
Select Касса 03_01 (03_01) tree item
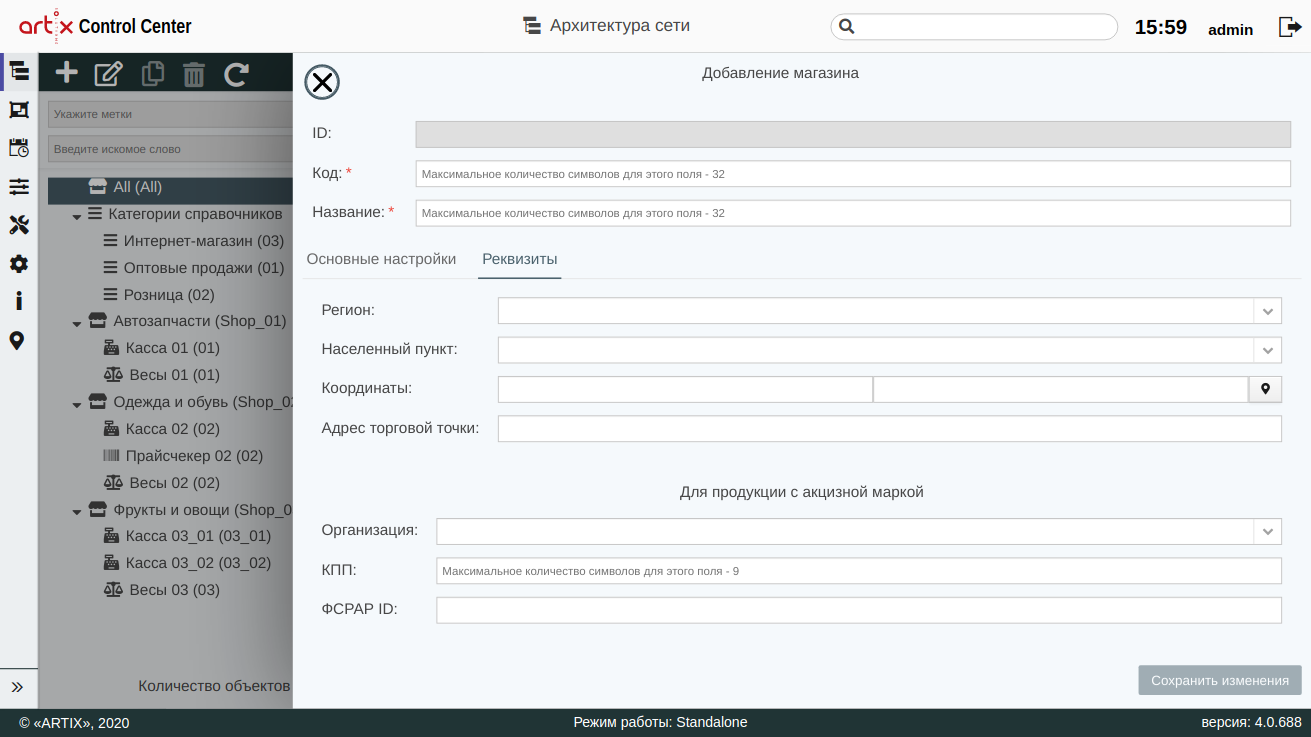click(x=198, y=536)
